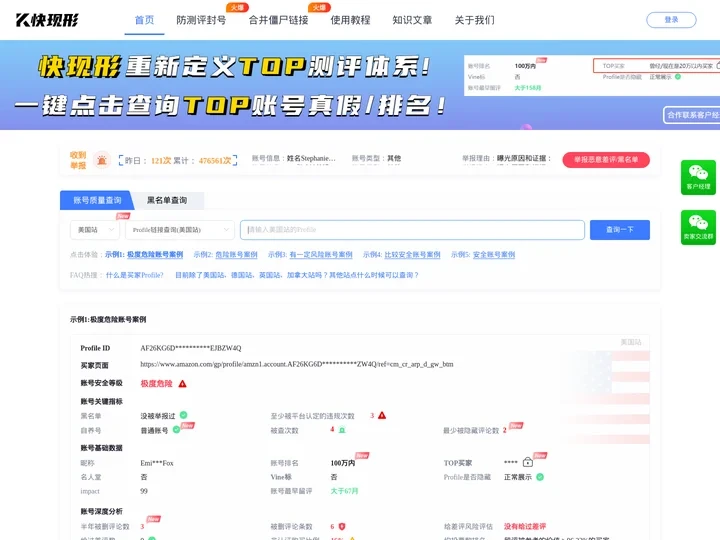
Task: Click red shield icon beside 被删评论条数
Action: (x=342, y=526)
